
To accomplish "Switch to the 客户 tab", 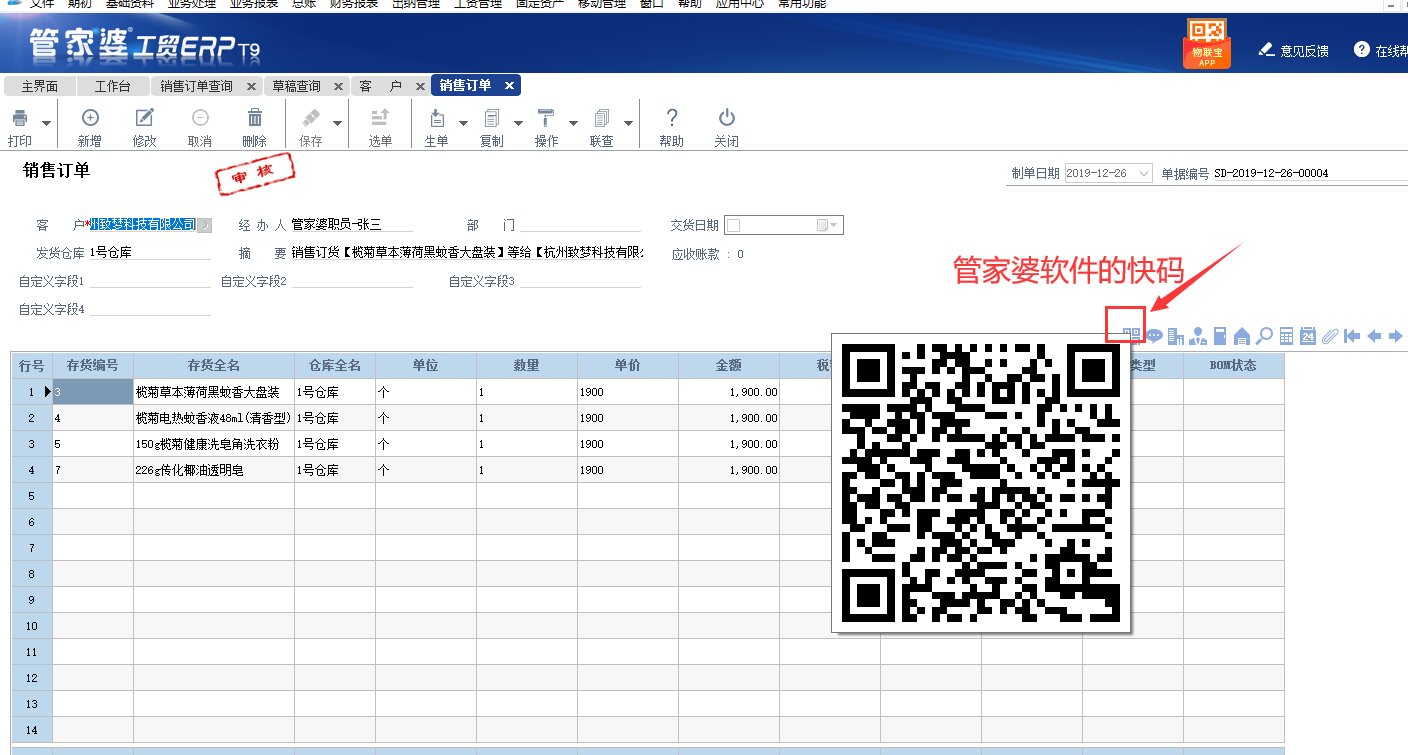I will (x=381, y=86).
